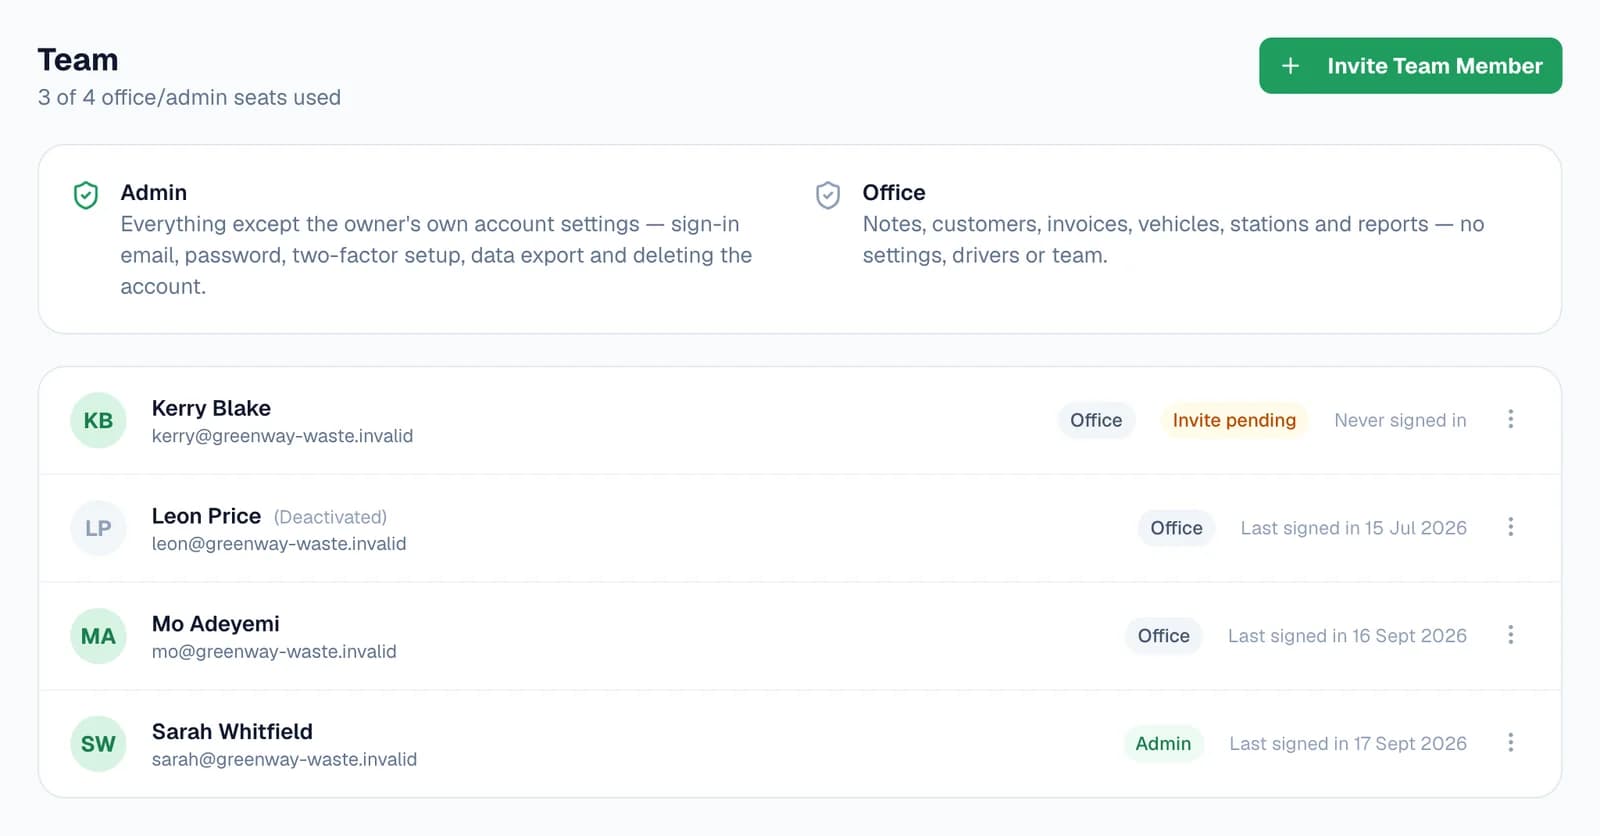The height and width of the screenshot is (836, 1600).
Task: Click the grayed-out LP avatar
Action: pos(98,528)
